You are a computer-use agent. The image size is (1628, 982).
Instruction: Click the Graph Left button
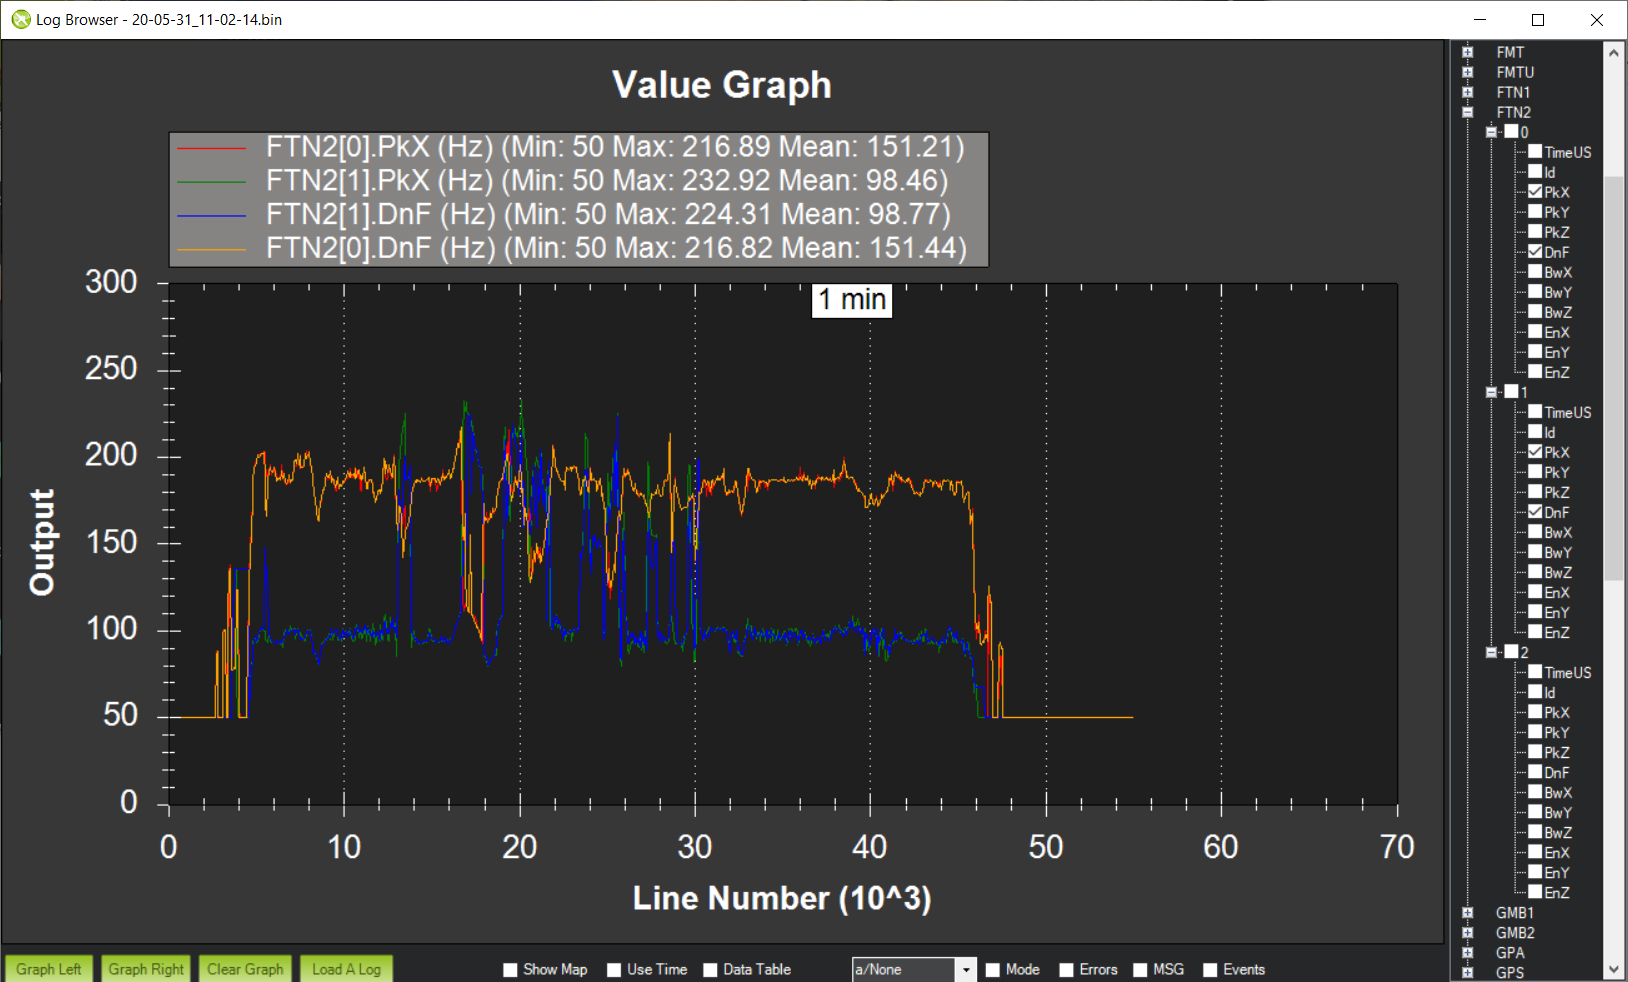pyautogui.click(x=48, y=969)
